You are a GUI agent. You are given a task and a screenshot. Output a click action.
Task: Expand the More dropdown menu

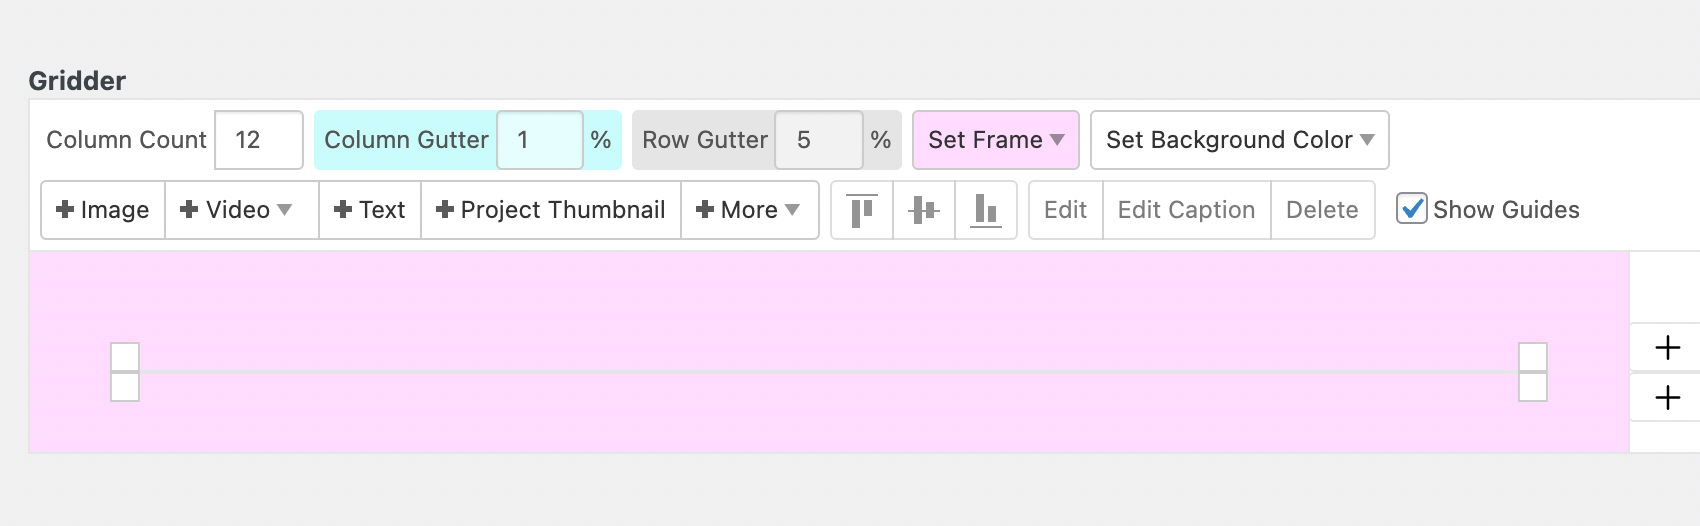(x=748, y=210)
